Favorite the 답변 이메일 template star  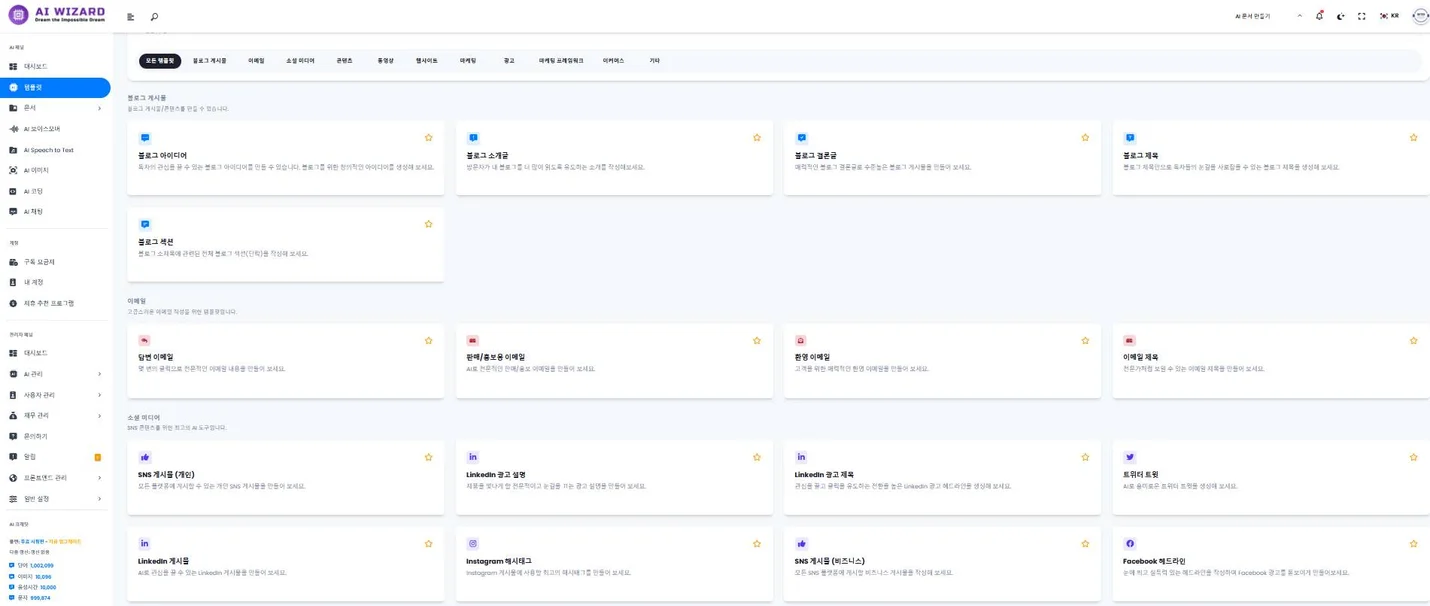pyautogui.click(x=428, y=340)
